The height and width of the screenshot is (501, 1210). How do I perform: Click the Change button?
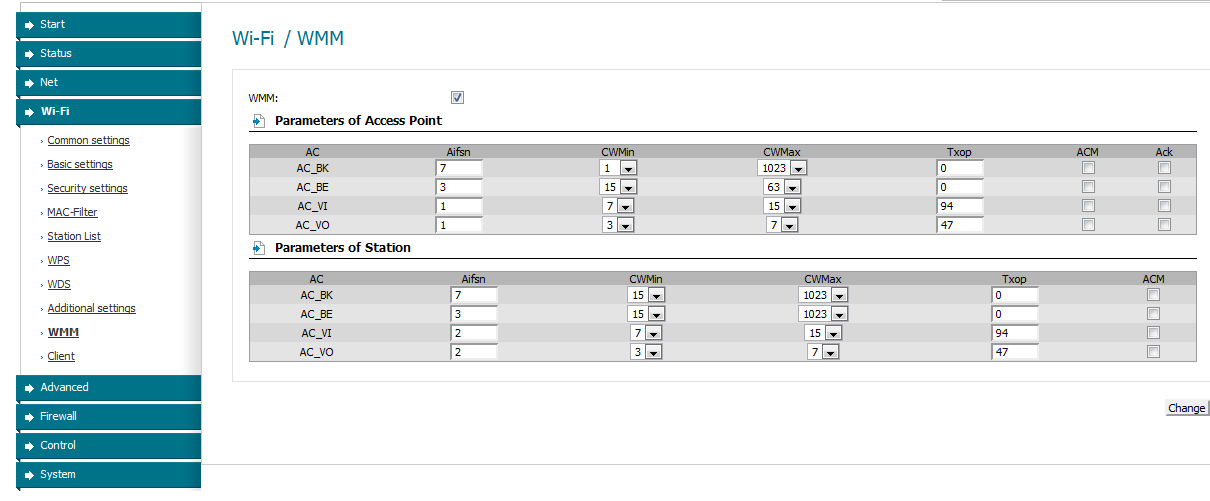coord(1187,408)
